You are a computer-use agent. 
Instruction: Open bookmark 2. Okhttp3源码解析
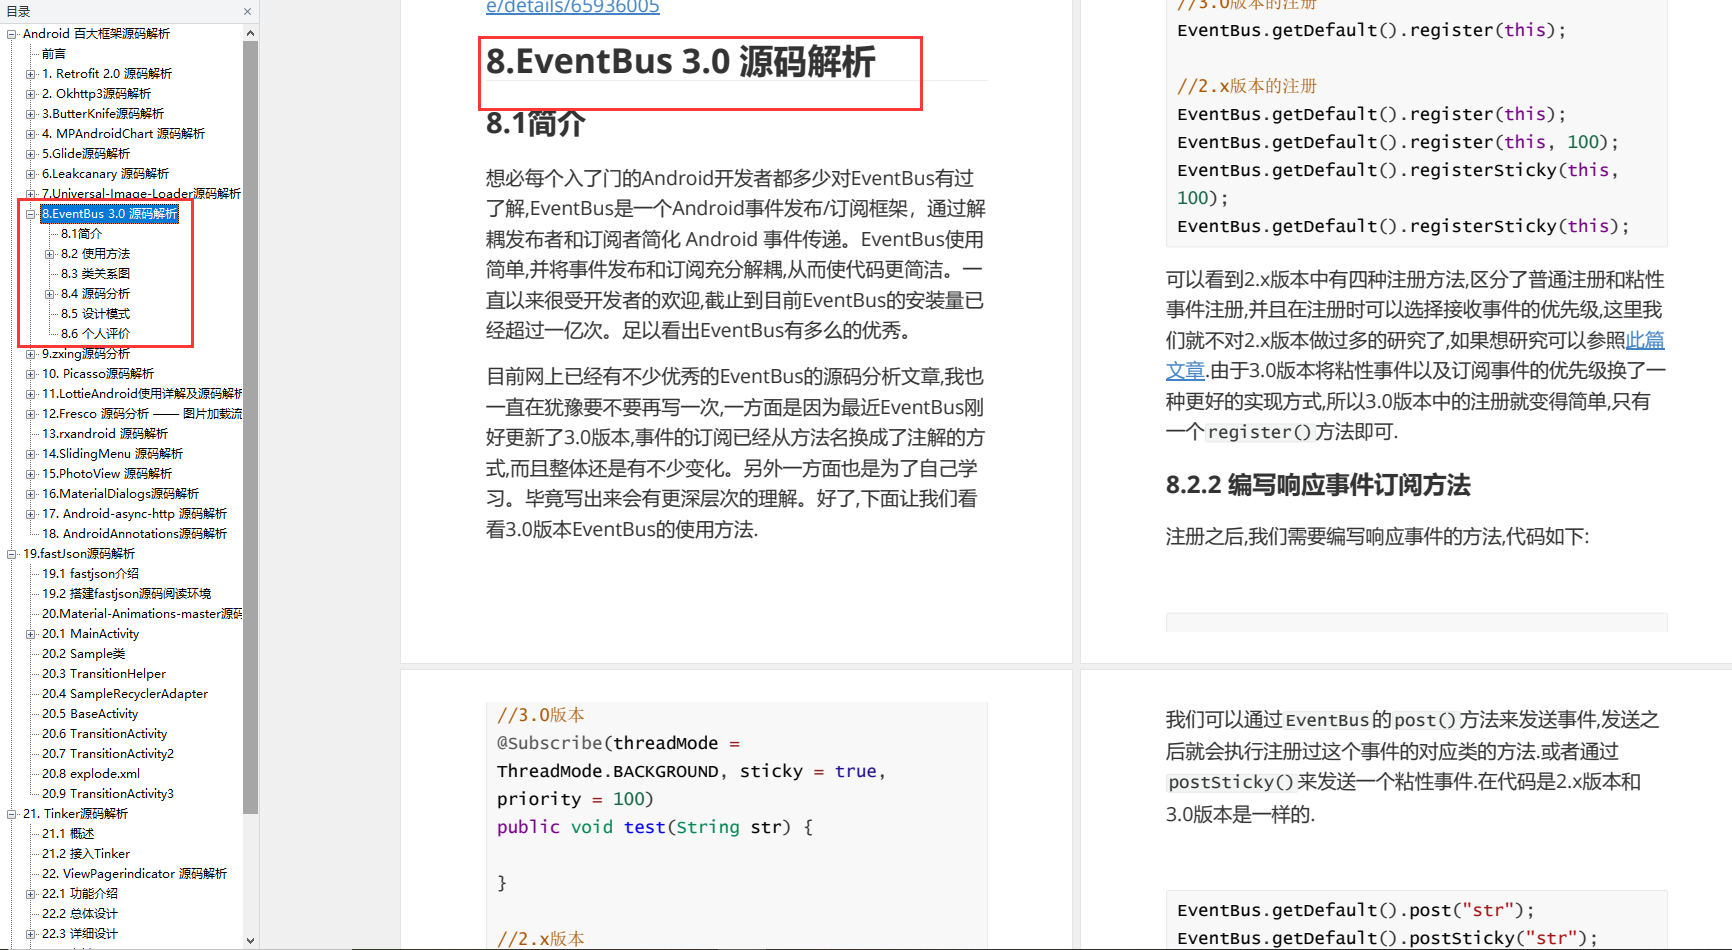pos(96,94)
